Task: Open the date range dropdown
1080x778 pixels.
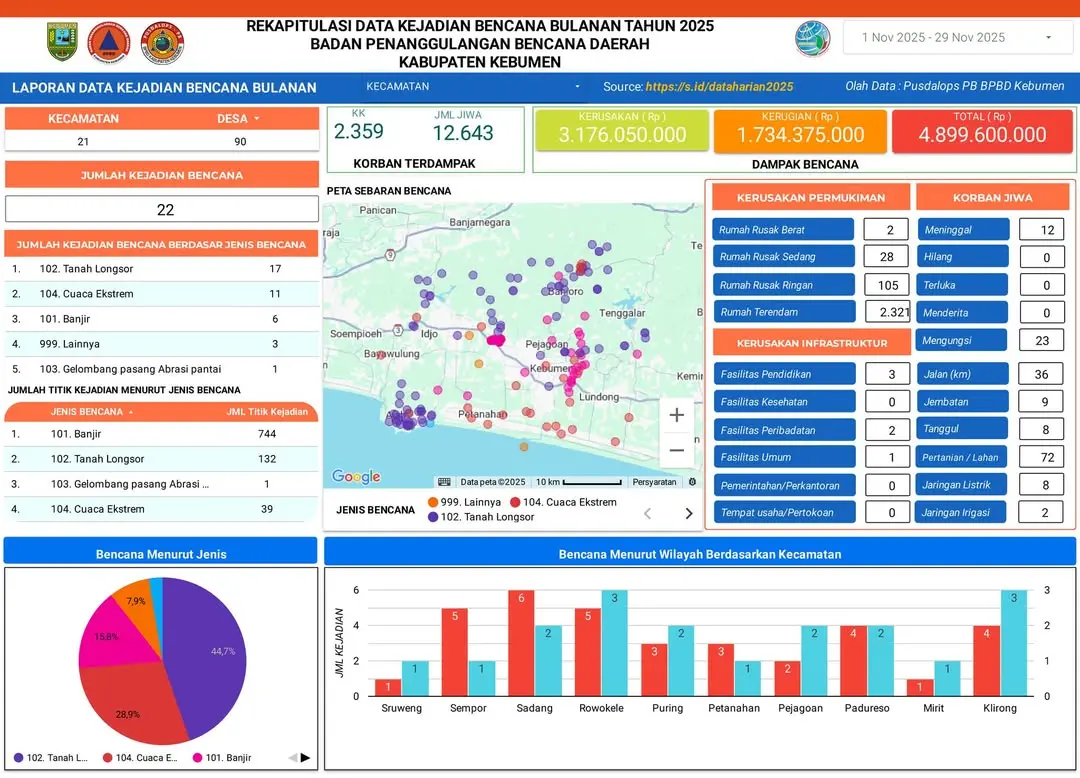Action: (957, 38)
